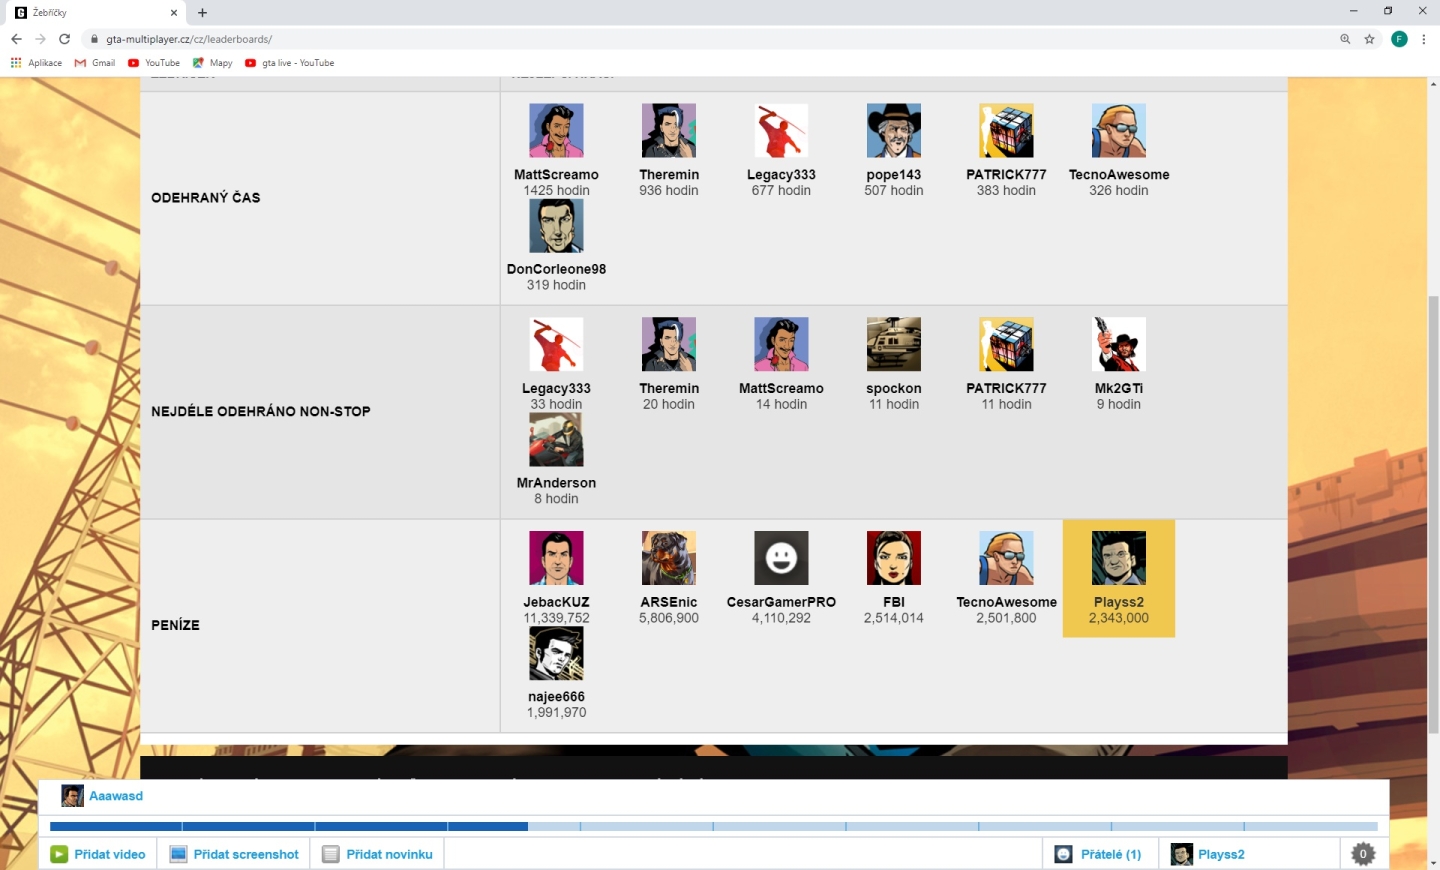Select the Žebříčky browser tab

coord(95,13)
